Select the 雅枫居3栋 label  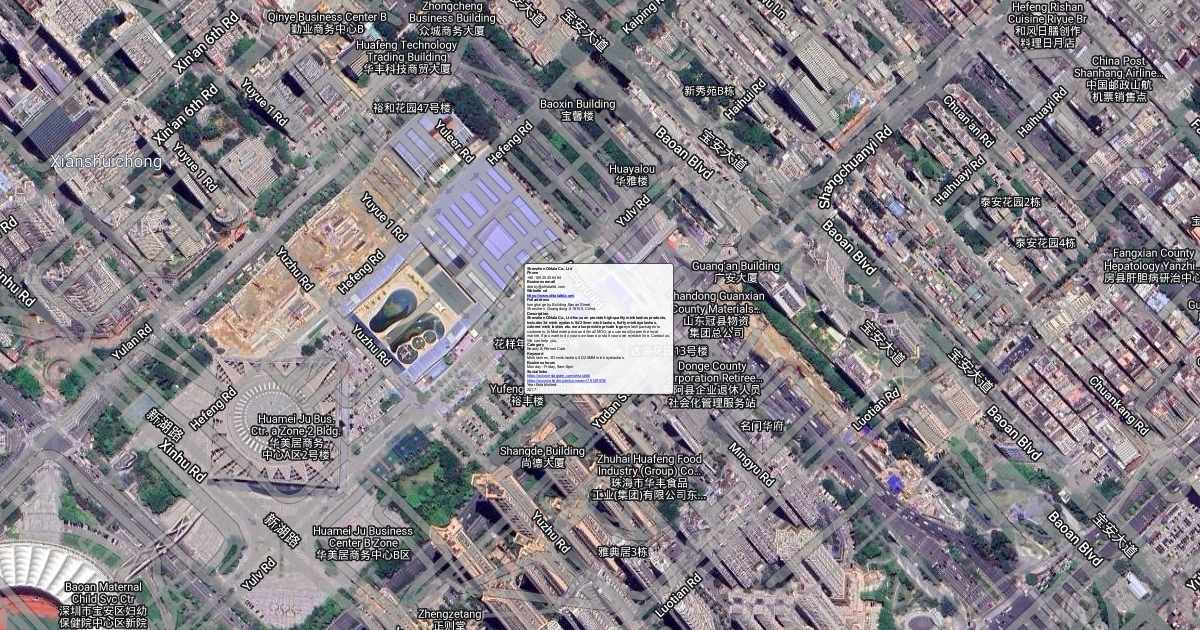[x=623, y=551]
